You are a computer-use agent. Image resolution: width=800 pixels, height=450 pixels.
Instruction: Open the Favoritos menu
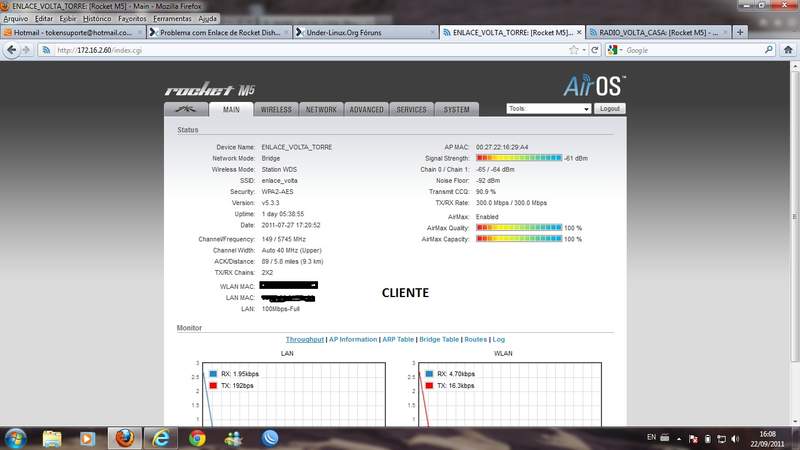tap(132, 18)
